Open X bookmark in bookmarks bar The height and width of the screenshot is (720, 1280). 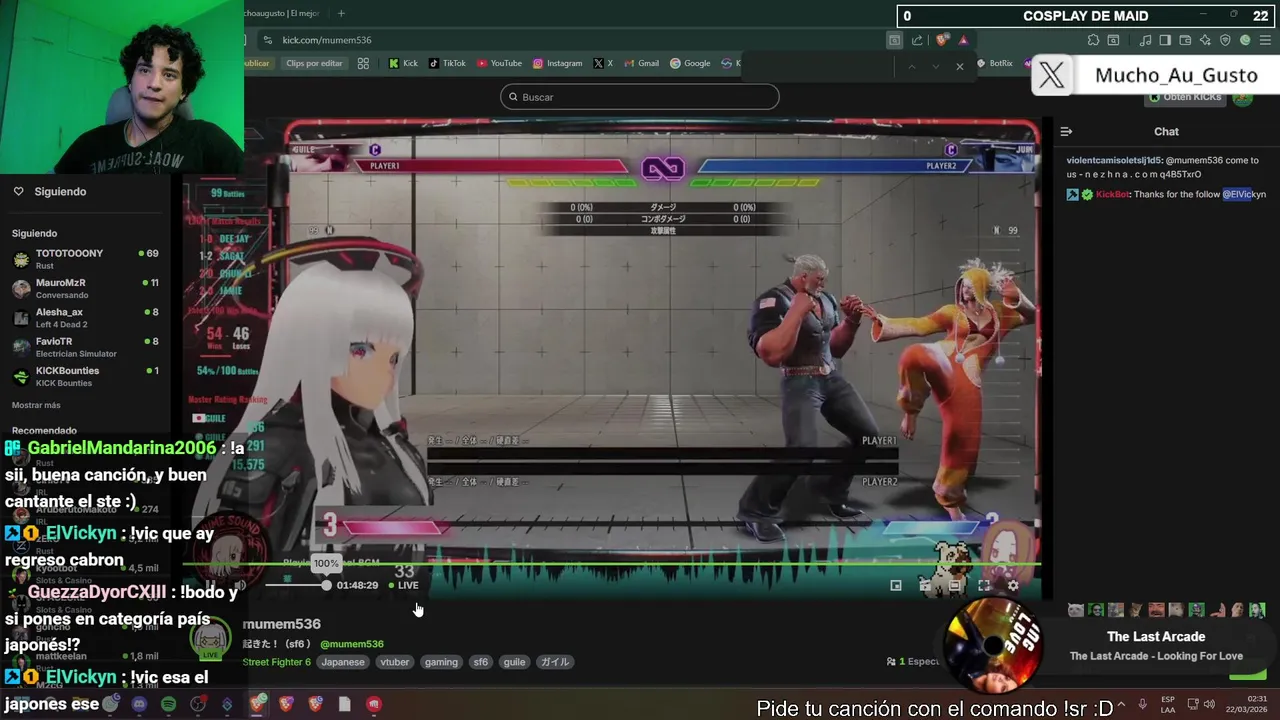pyautogui.click(x=603, y=63)
